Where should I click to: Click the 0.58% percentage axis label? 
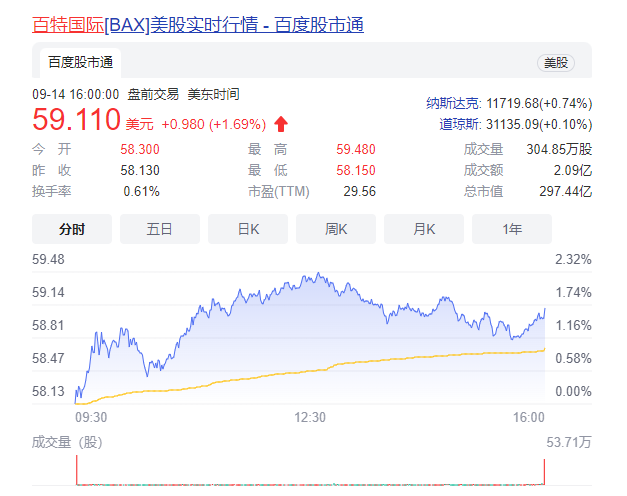tap(573, 358)
